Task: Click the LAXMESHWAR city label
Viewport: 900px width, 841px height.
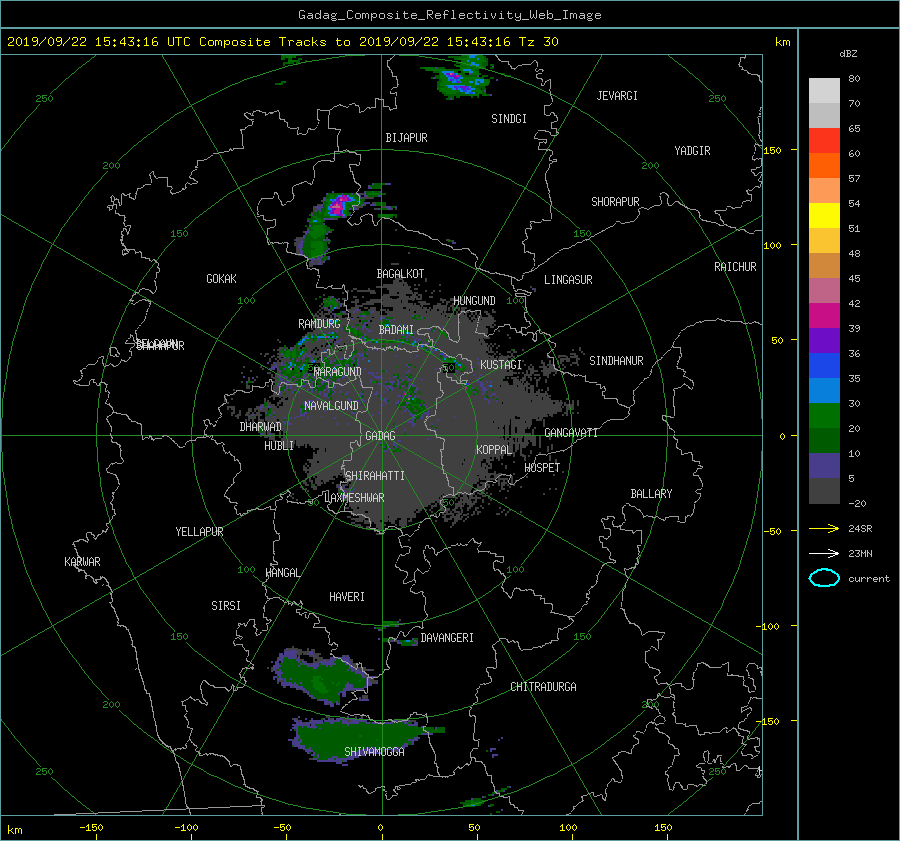Action: coord(354,498)
